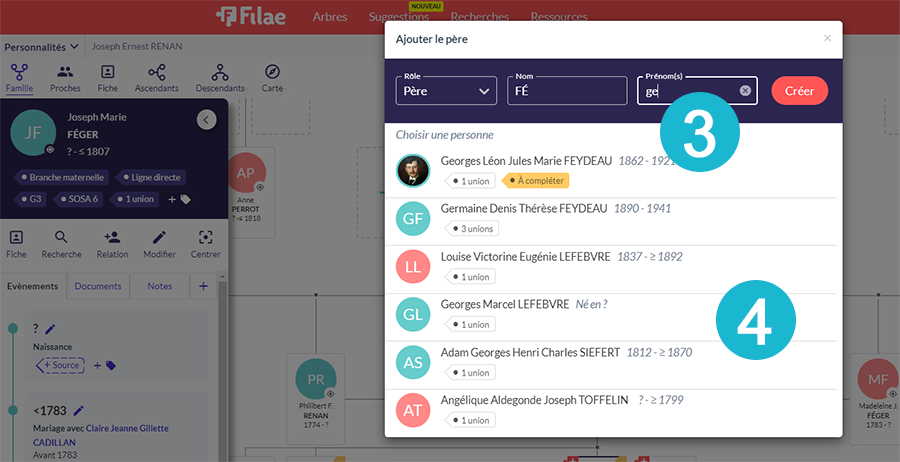Open the Recherches menu
This screenshot has width=900, height=462.
tap(479, 17)
